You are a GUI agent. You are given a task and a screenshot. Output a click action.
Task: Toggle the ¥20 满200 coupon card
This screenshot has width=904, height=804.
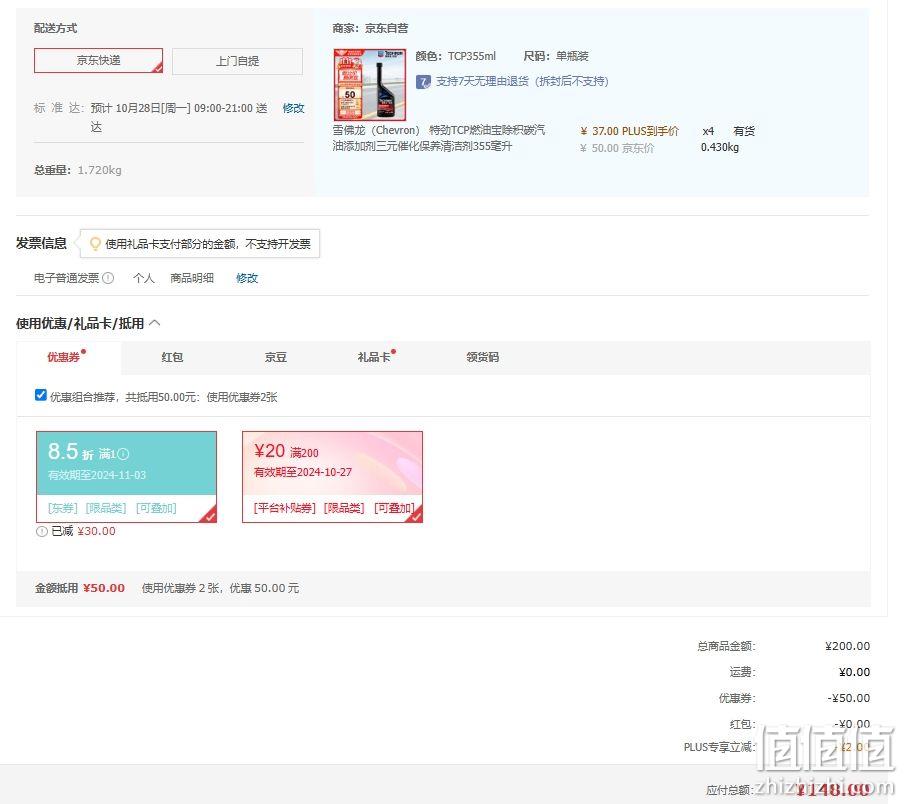pos(332,477)
